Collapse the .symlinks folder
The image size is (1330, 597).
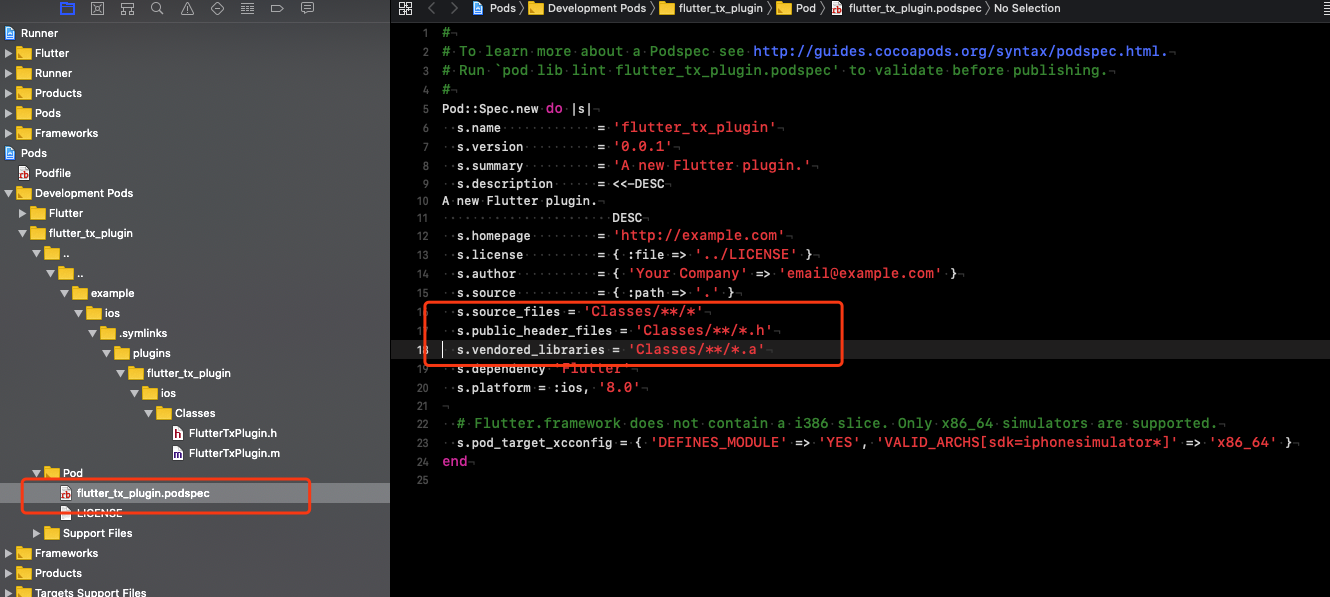coord(93,333)
